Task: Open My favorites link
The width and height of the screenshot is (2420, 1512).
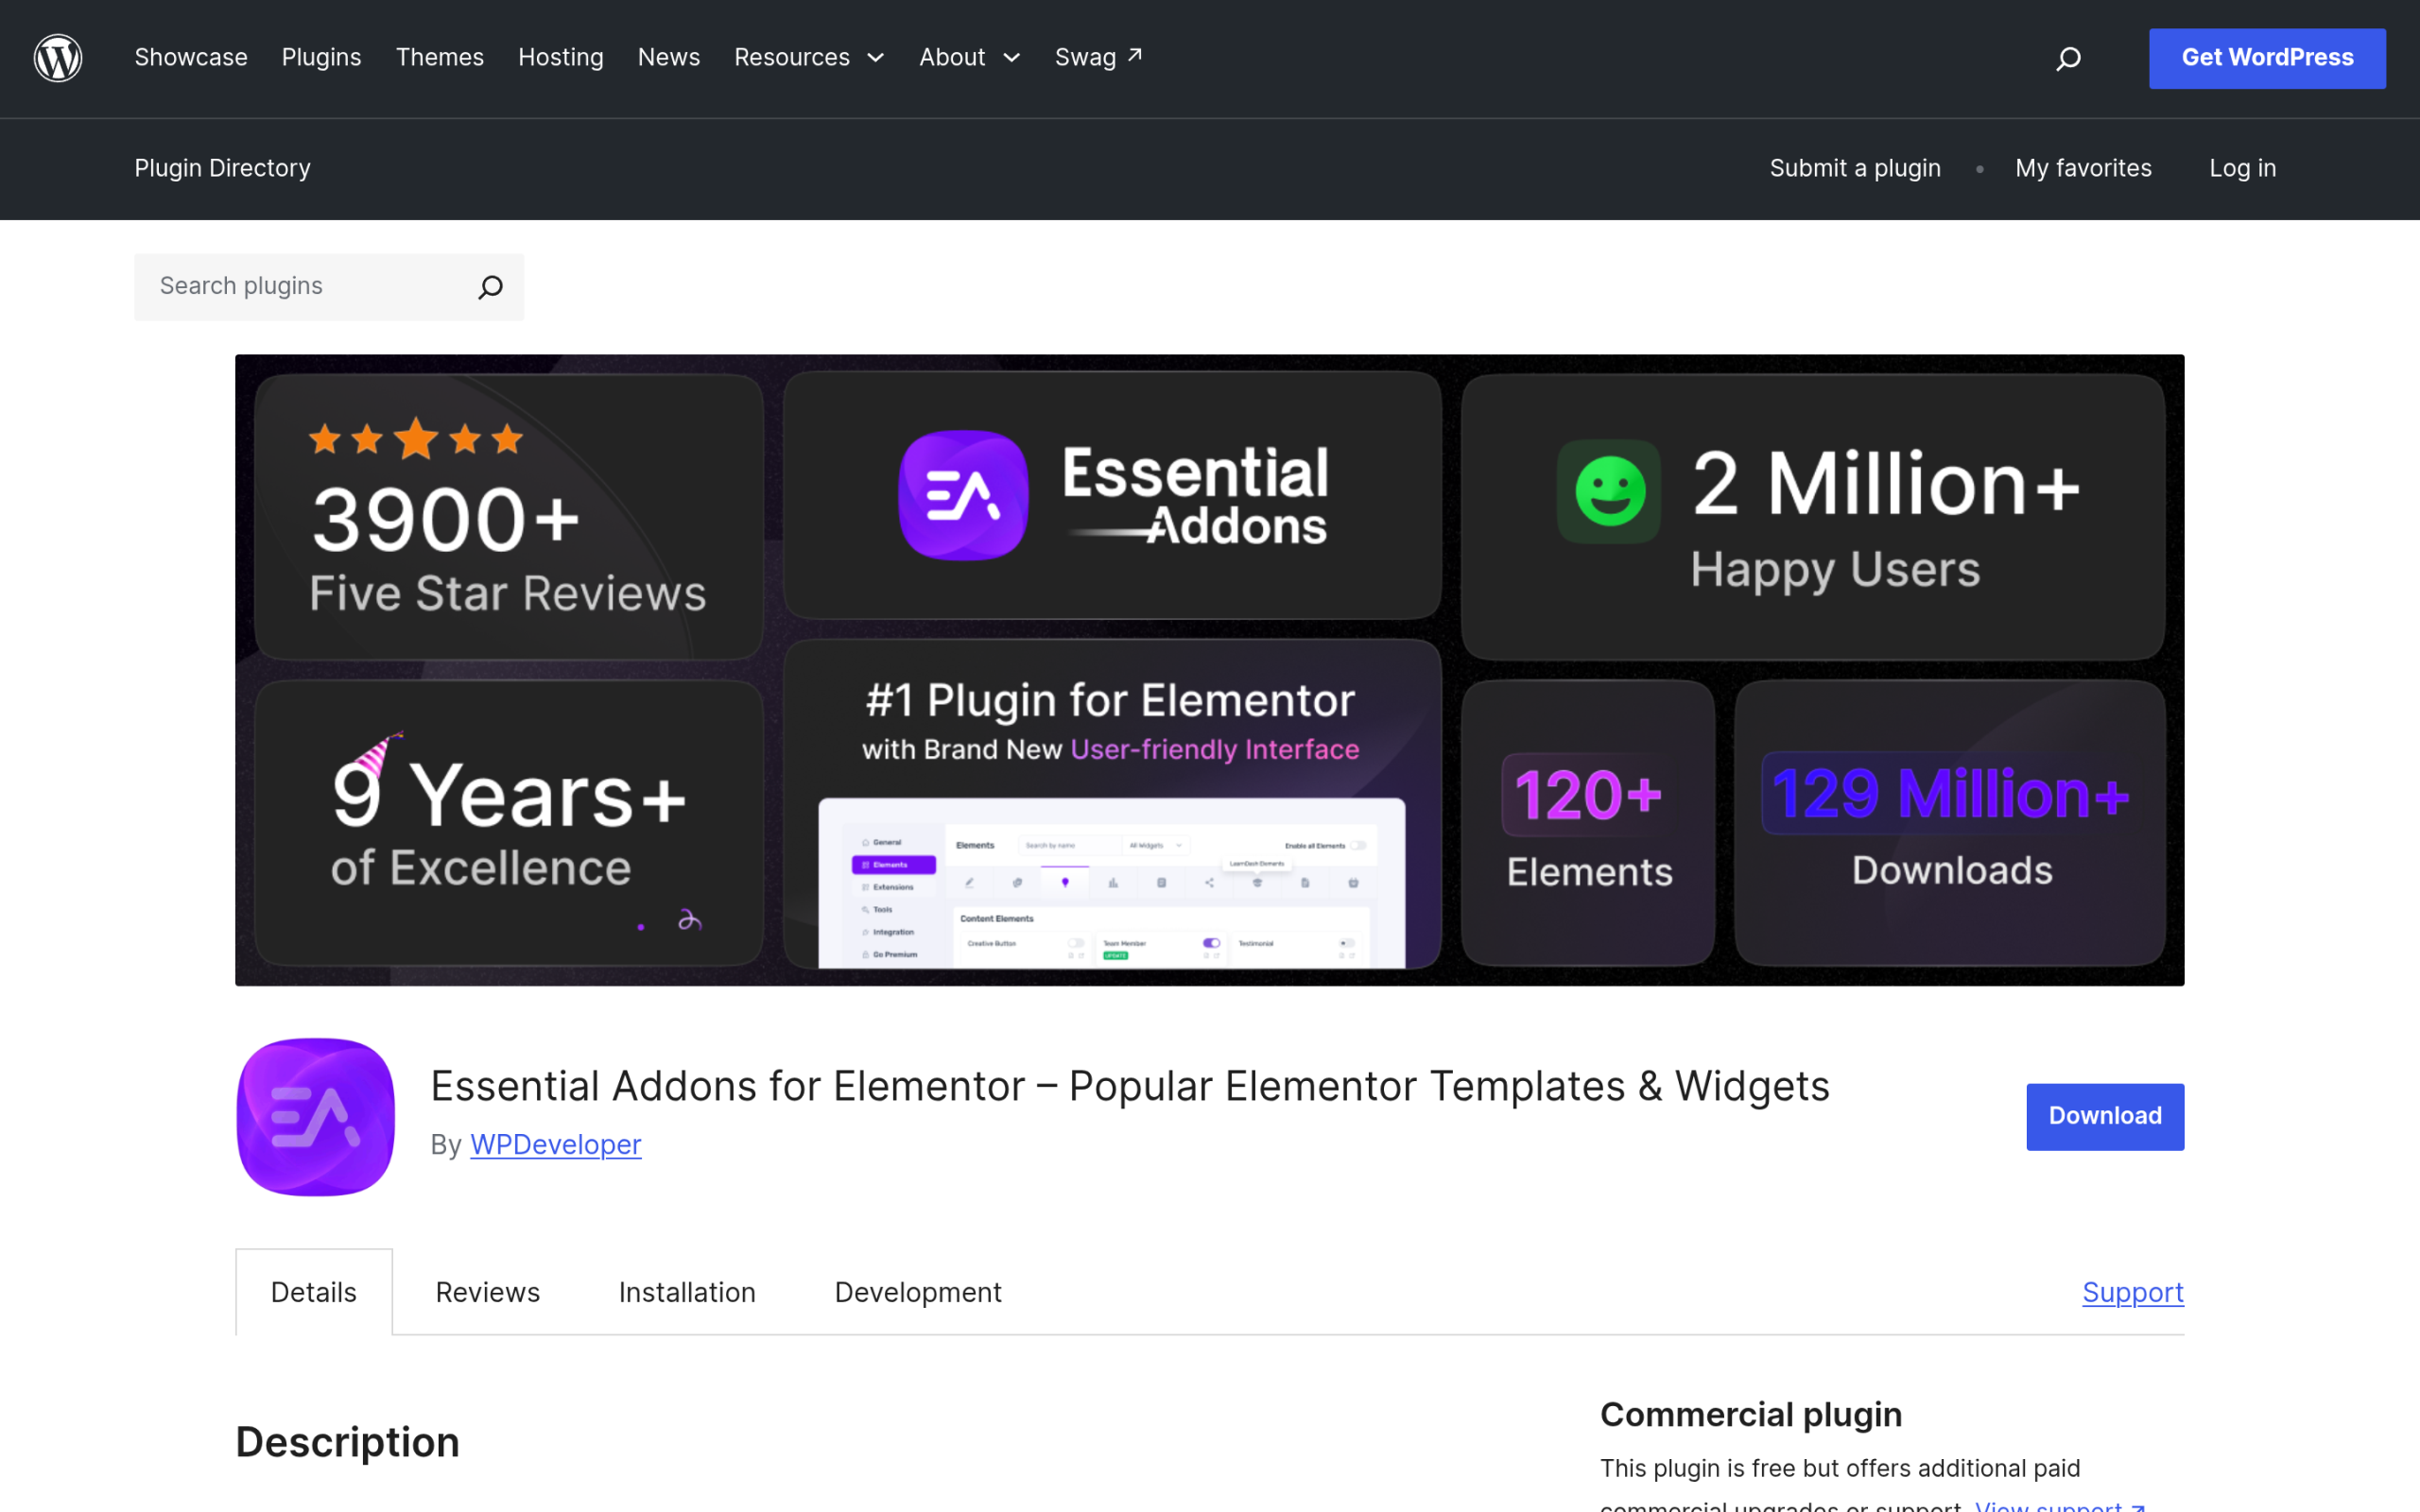Action: click(2083, 168)
